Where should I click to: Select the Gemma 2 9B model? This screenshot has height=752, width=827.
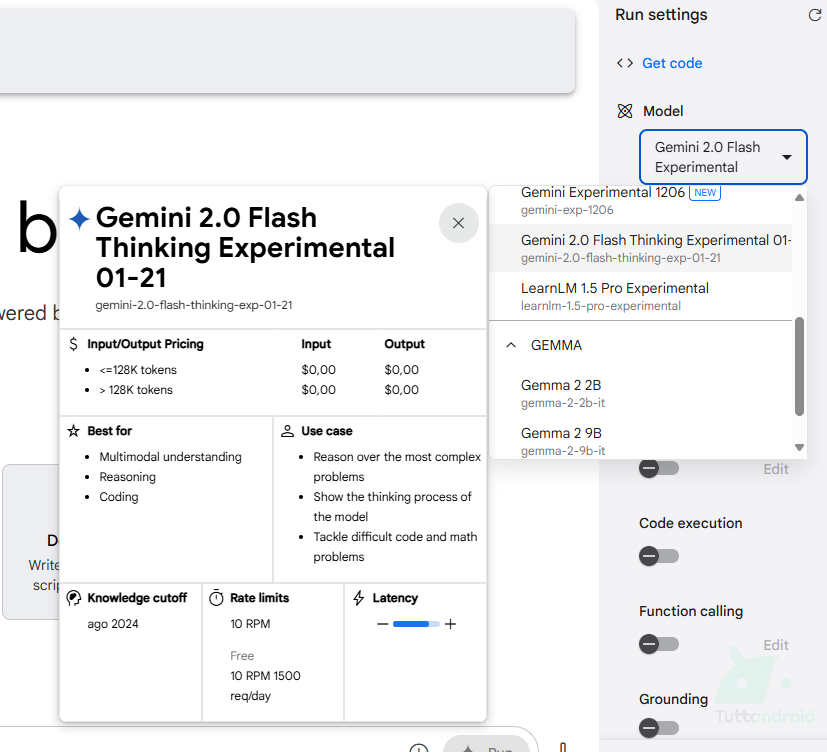pos(640,441)
